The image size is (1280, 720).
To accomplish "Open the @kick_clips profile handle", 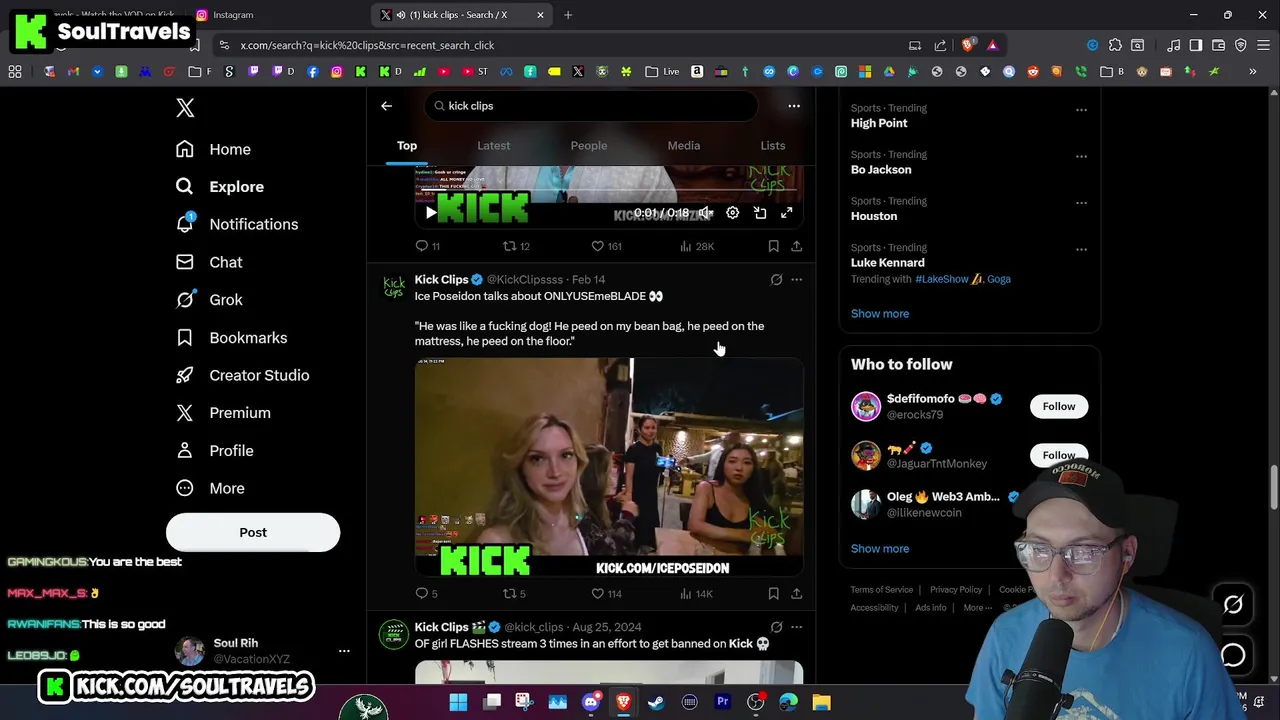I will 534,627.
